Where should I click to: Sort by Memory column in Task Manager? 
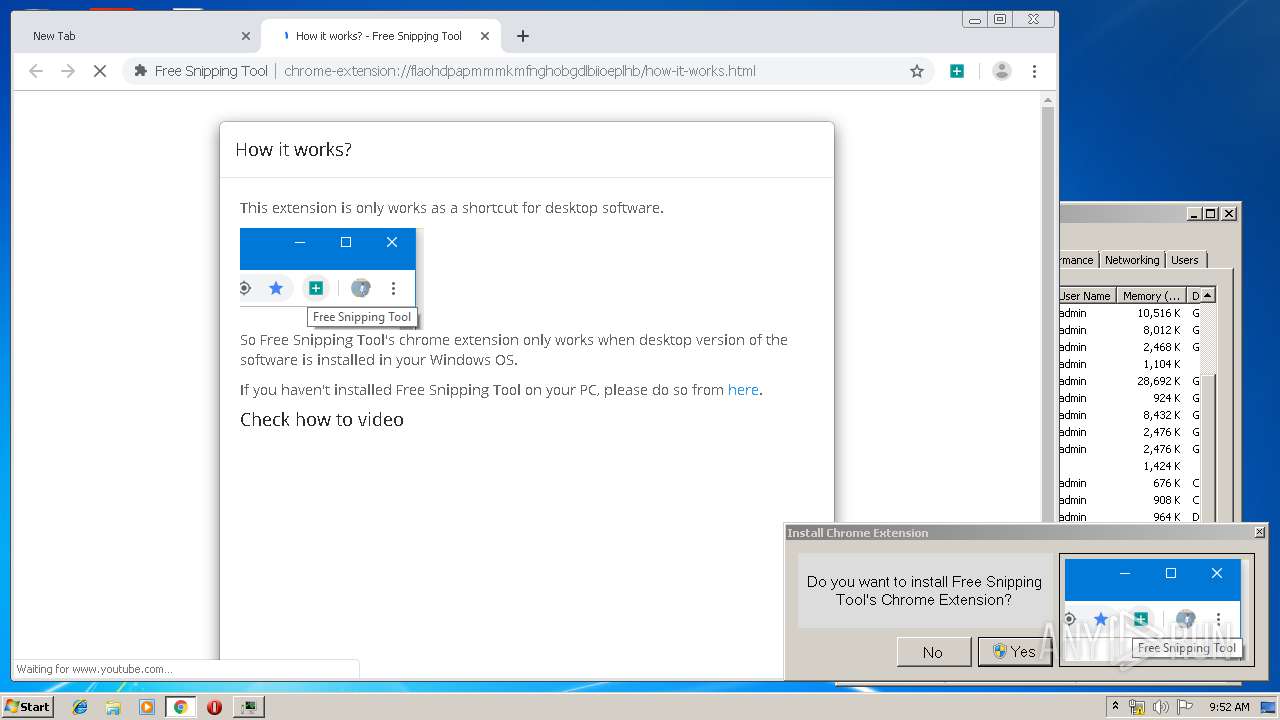[x=1151, y=296]
